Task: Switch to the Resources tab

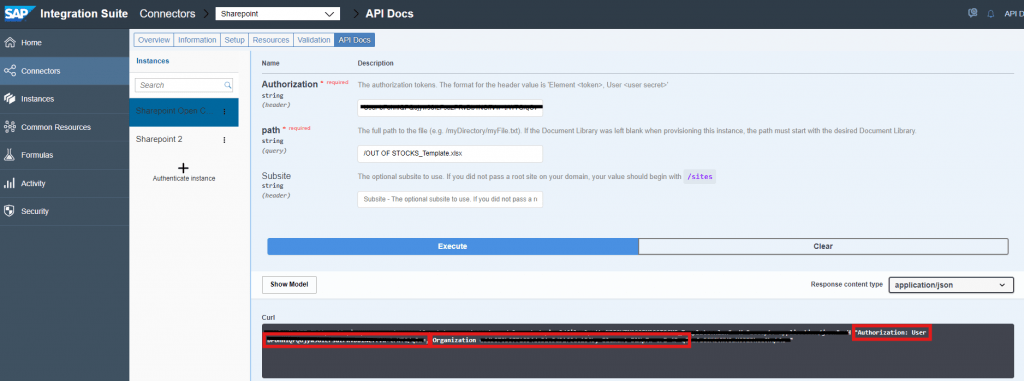Action: (x=270, y=40)
